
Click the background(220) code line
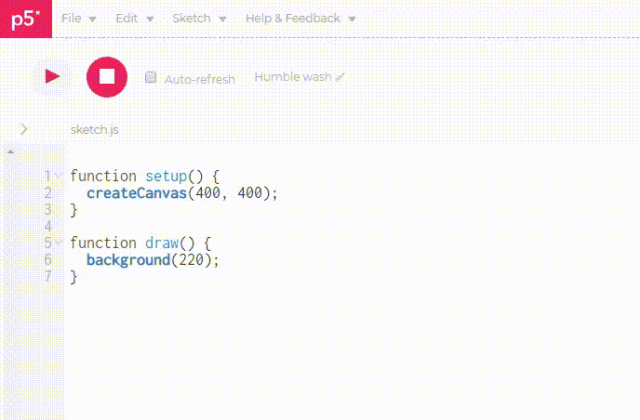[x=152, y=259]
